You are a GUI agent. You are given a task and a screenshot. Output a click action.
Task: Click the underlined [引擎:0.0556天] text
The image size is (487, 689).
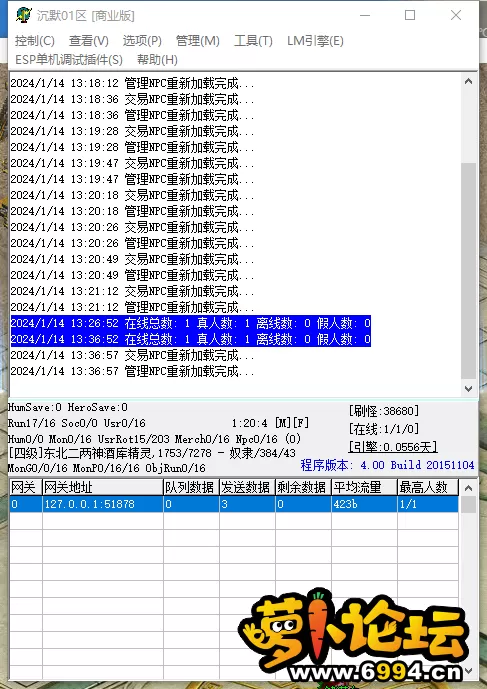[393, 447]
